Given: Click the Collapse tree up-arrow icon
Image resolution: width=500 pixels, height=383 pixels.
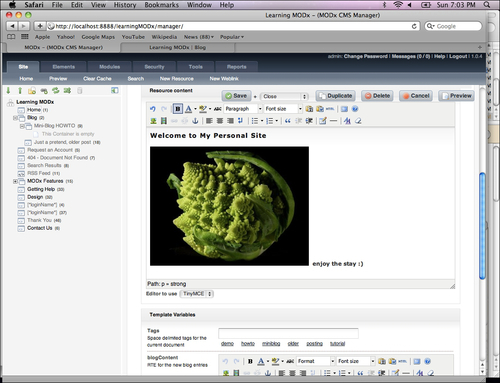Looking at the screenshot, I should [x=20, y=90].
